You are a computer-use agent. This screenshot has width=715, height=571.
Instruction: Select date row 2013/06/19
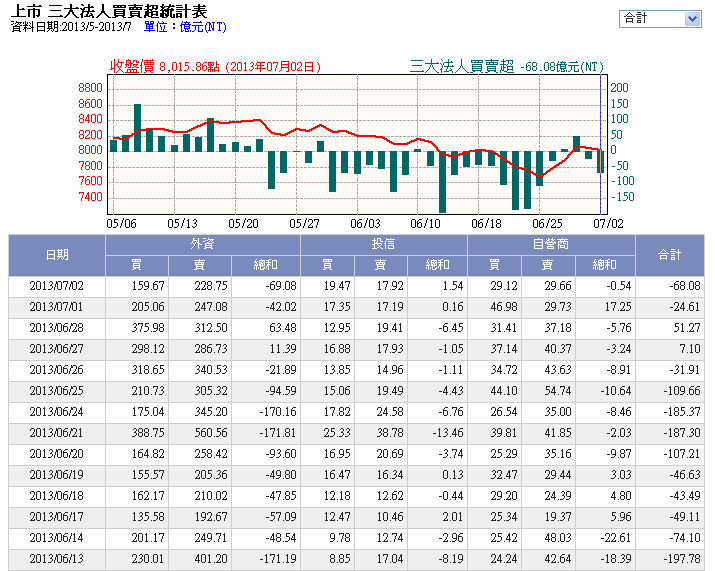(x=356, y=475)
